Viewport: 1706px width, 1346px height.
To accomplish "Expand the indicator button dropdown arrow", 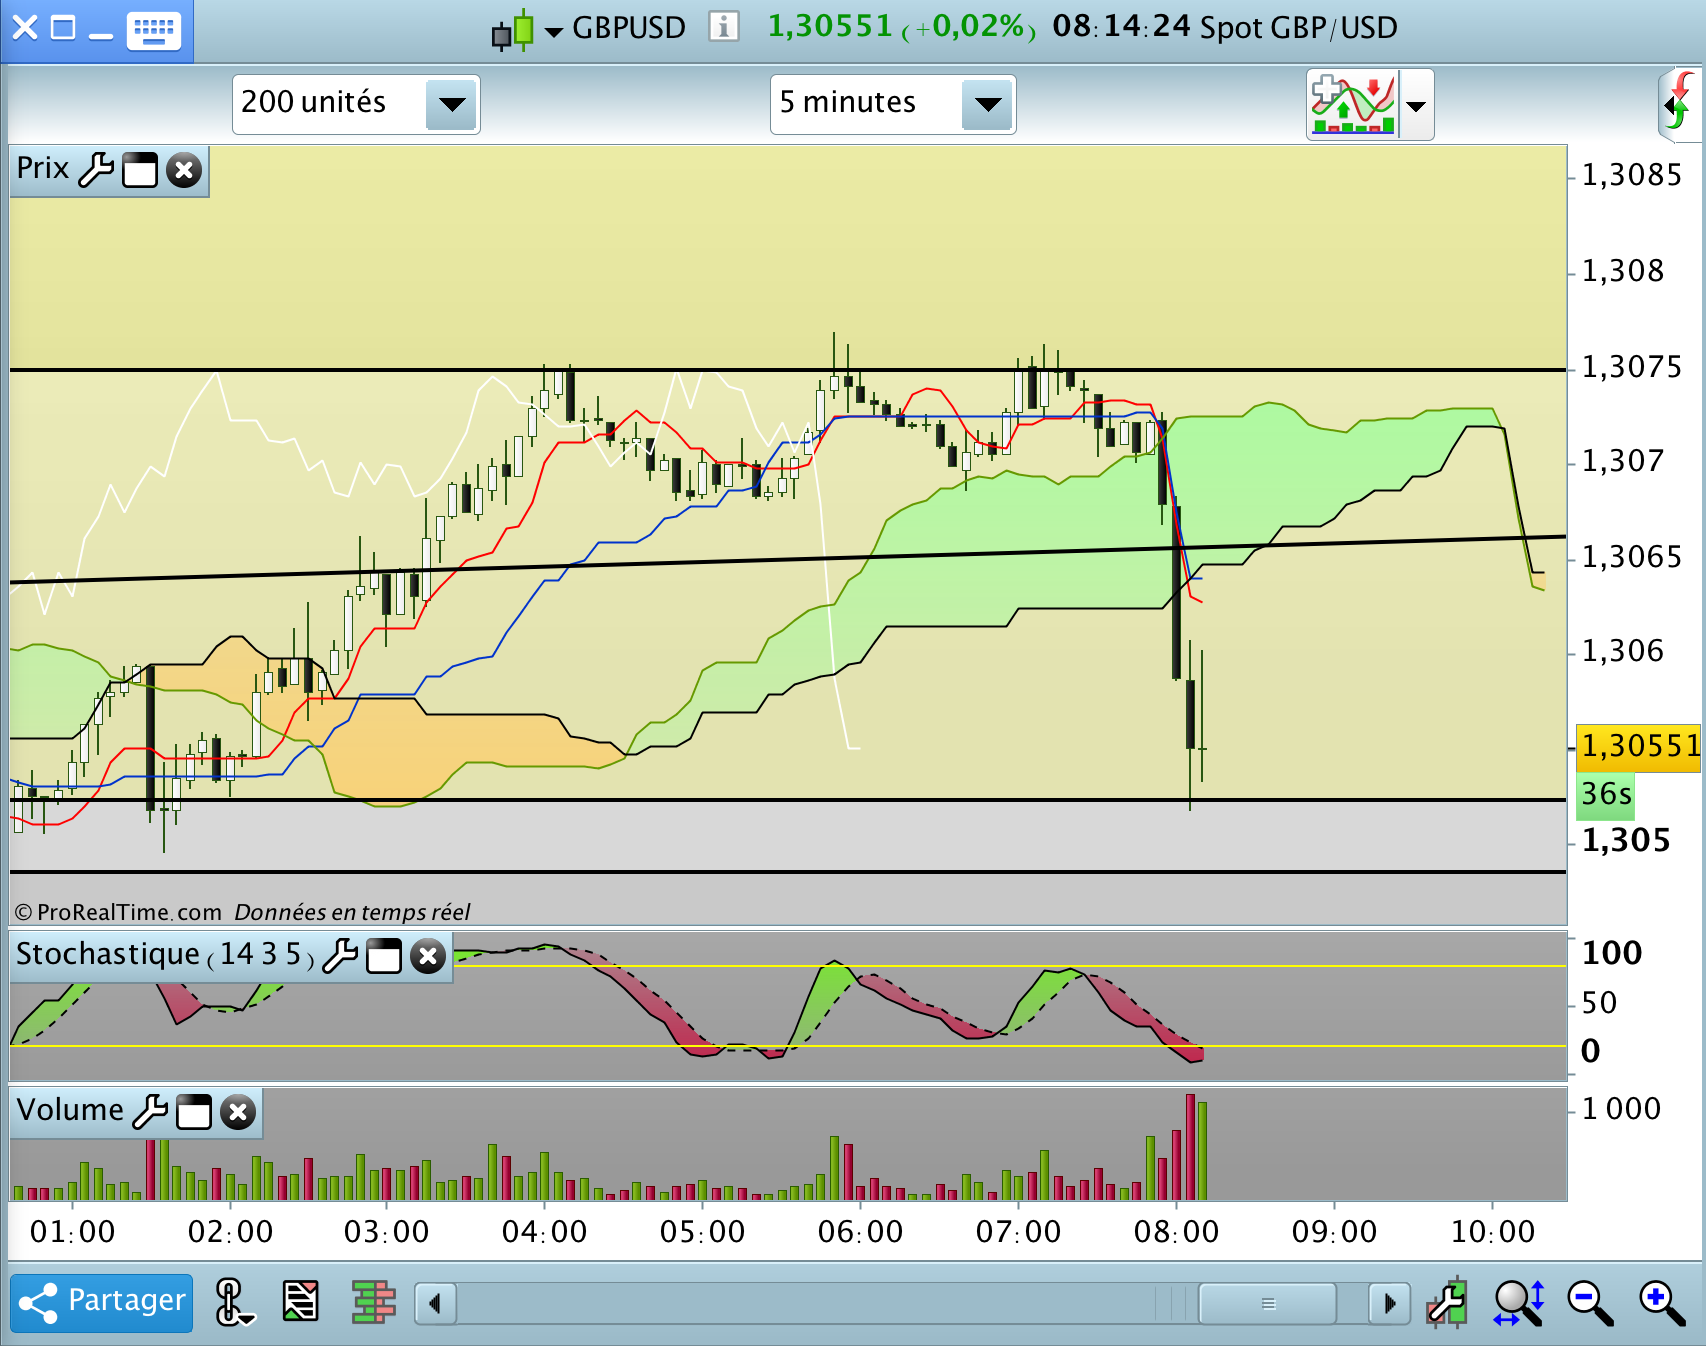I will point(1416,105).
